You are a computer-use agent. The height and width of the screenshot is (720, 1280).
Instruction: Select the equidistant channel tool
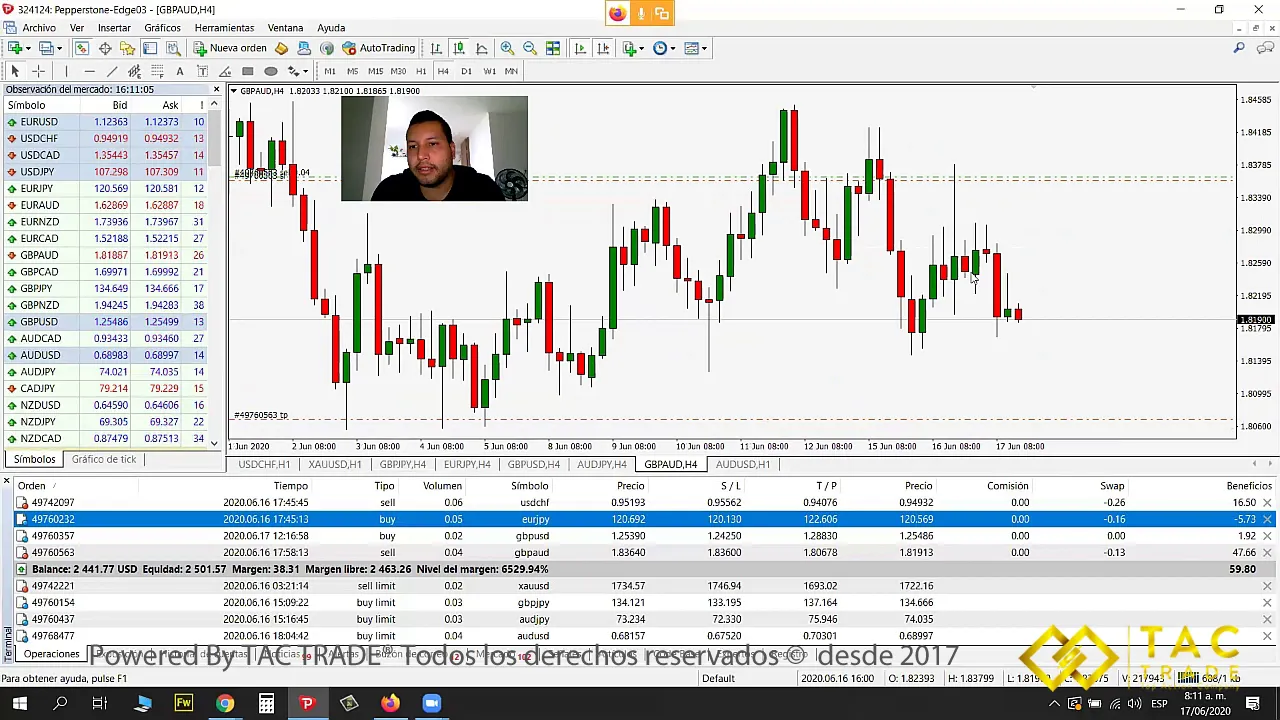coord(134,71)
